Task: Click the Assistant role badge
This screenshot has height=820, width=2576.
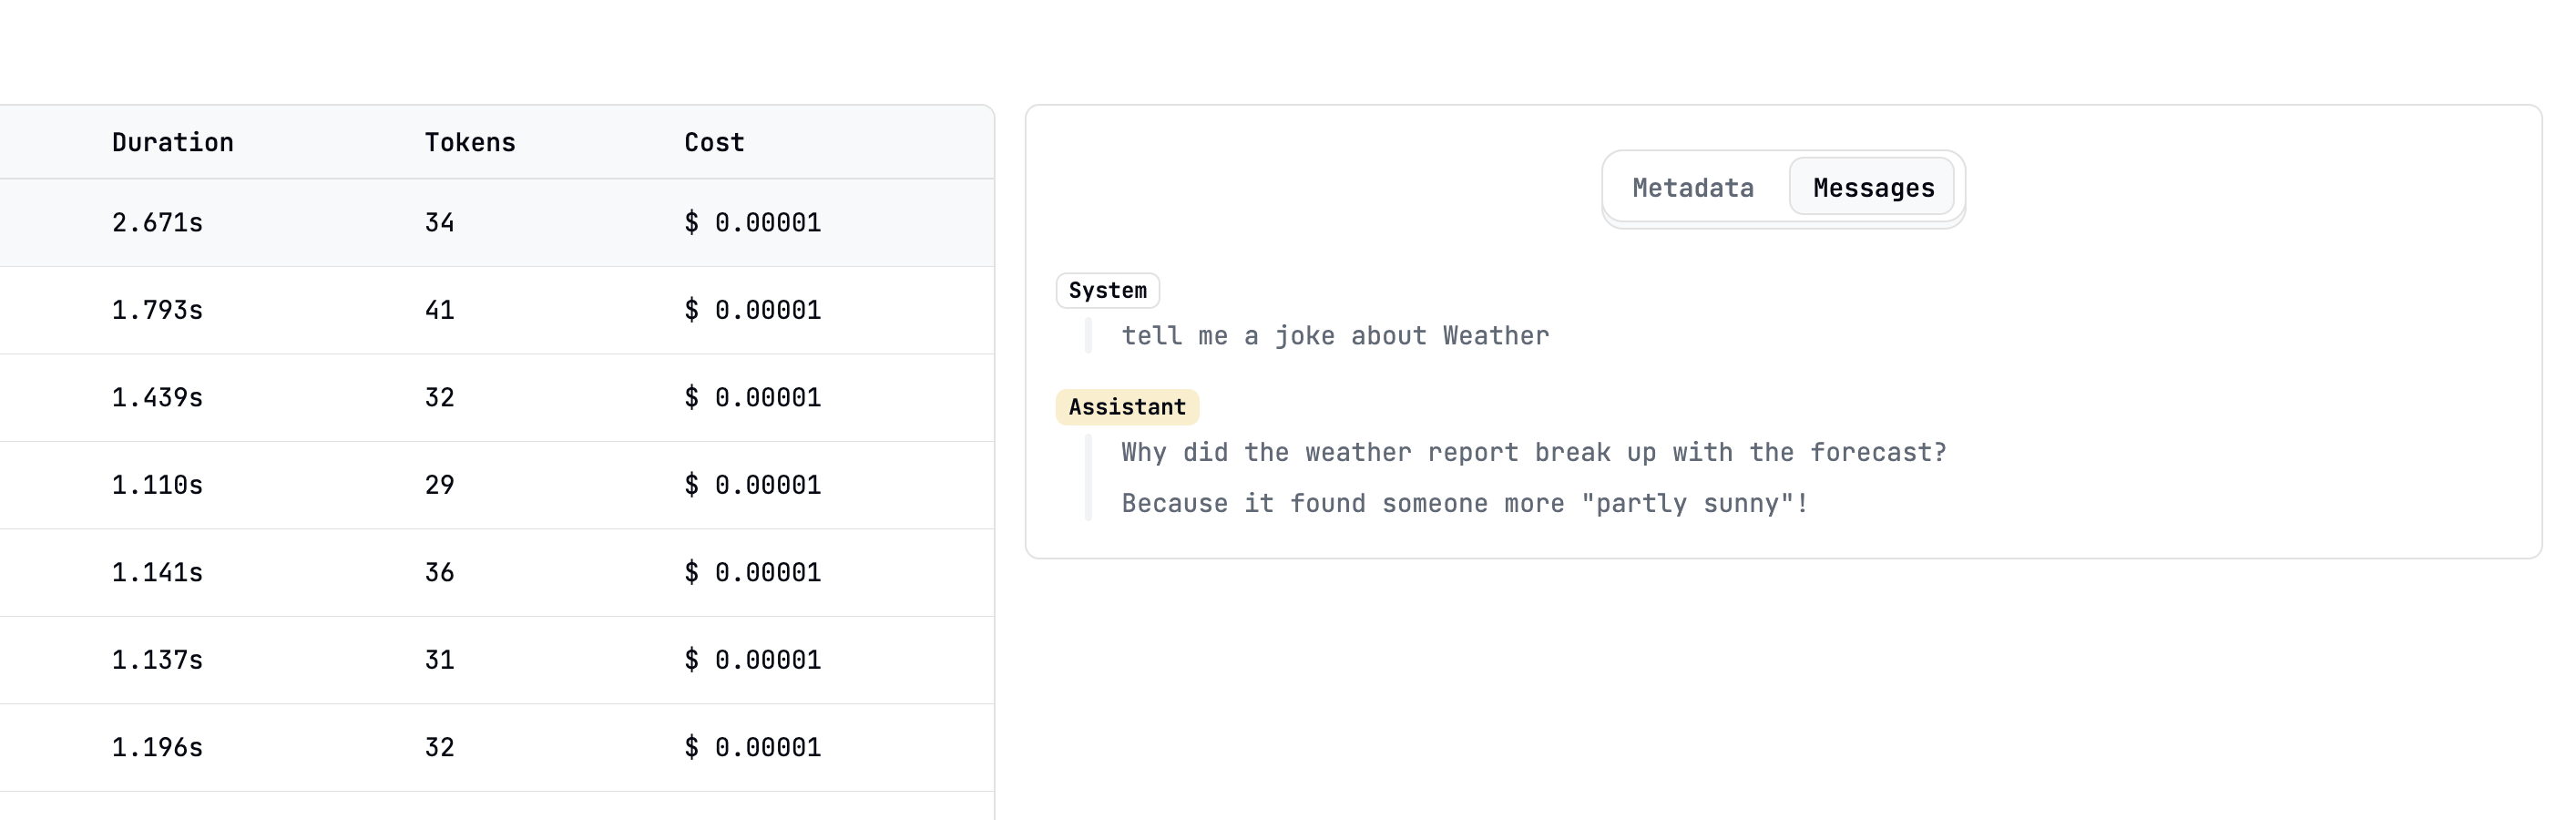Action: click(x=1126, y=407)
